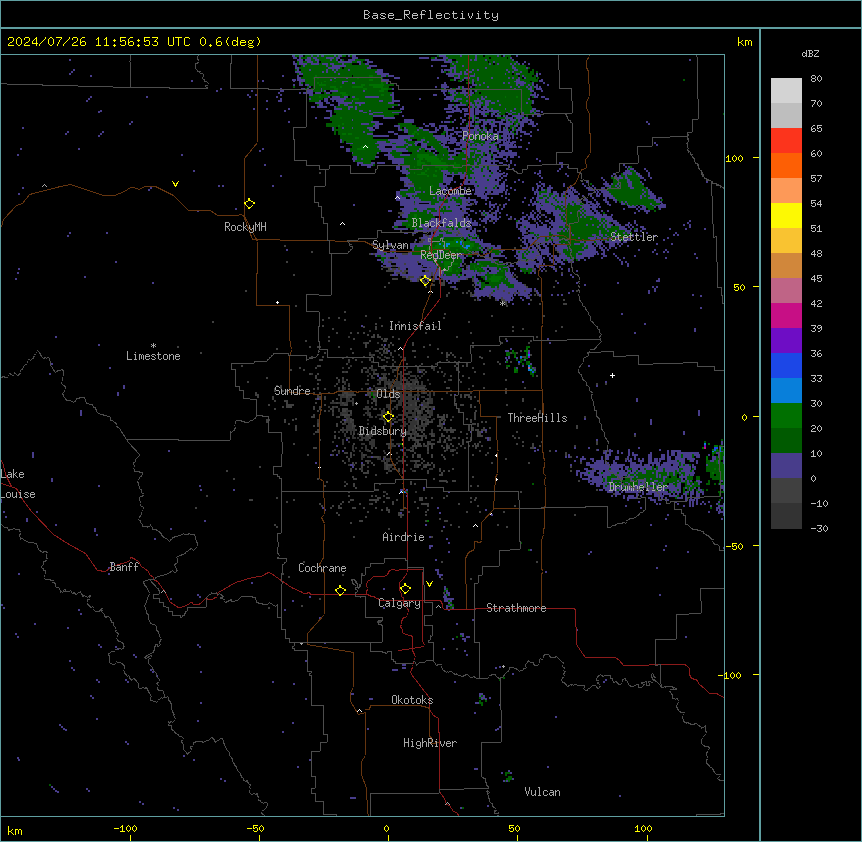Click the Innisfail label
The width and height of the screenshot is (862, 842).
pyautogui.click(x=415, y=326)
